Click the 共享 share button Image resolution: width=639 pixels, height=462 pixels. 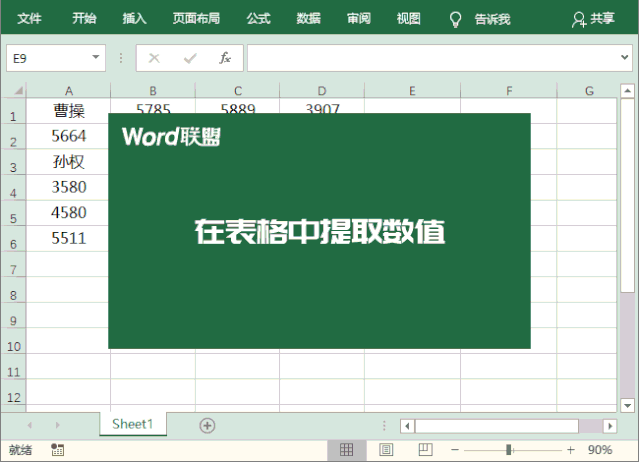tap(593, 19)
